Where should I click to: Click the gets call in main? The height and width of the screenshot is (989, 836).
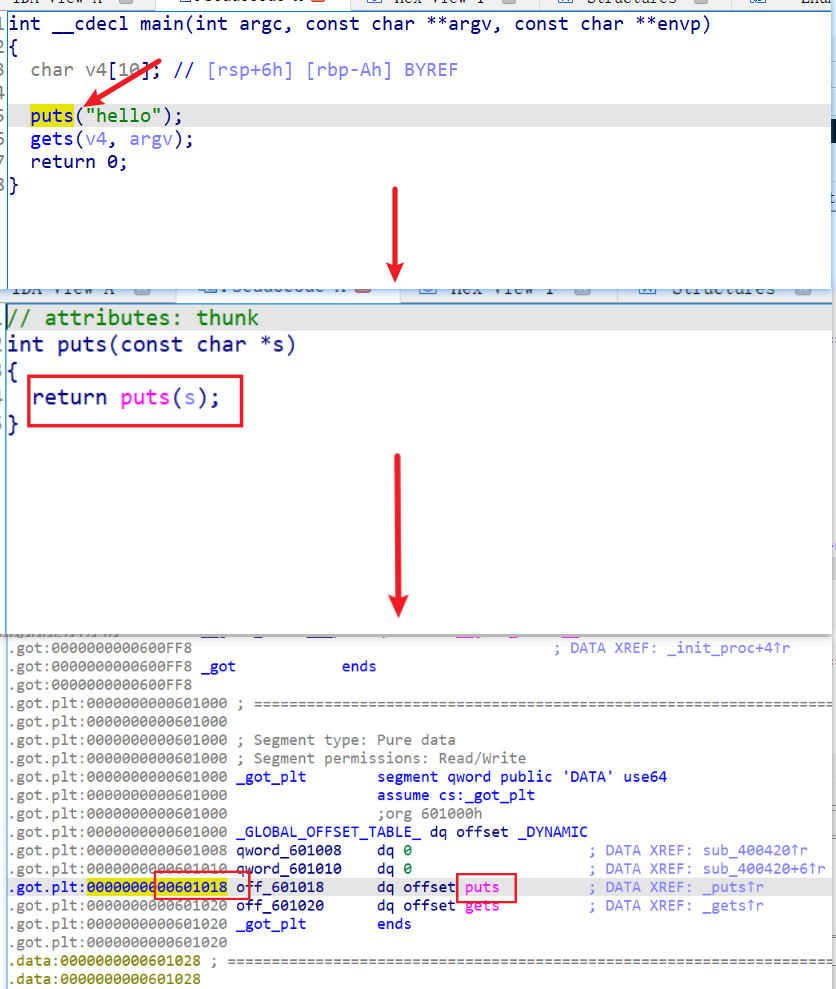tap(52, 139)
